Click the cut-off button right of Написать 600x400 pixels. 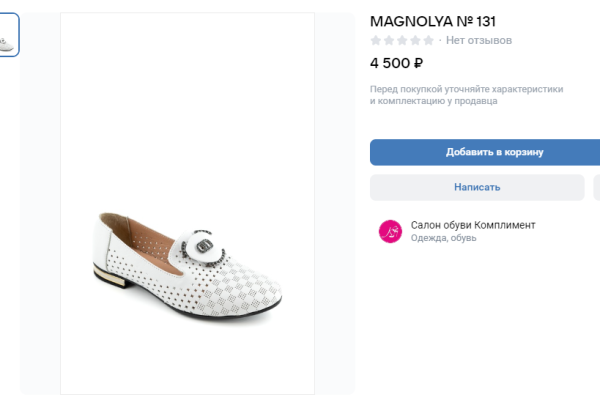click(597, 187)
